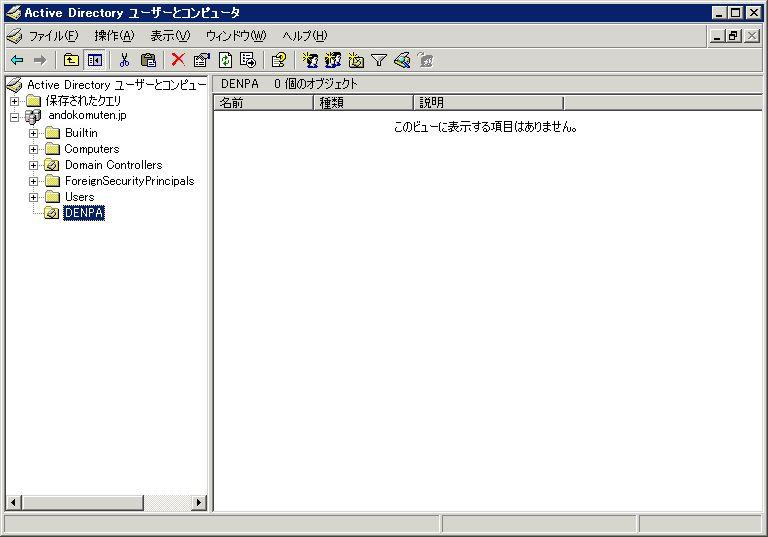Select the Active Directory root tree node

point(117,85)
